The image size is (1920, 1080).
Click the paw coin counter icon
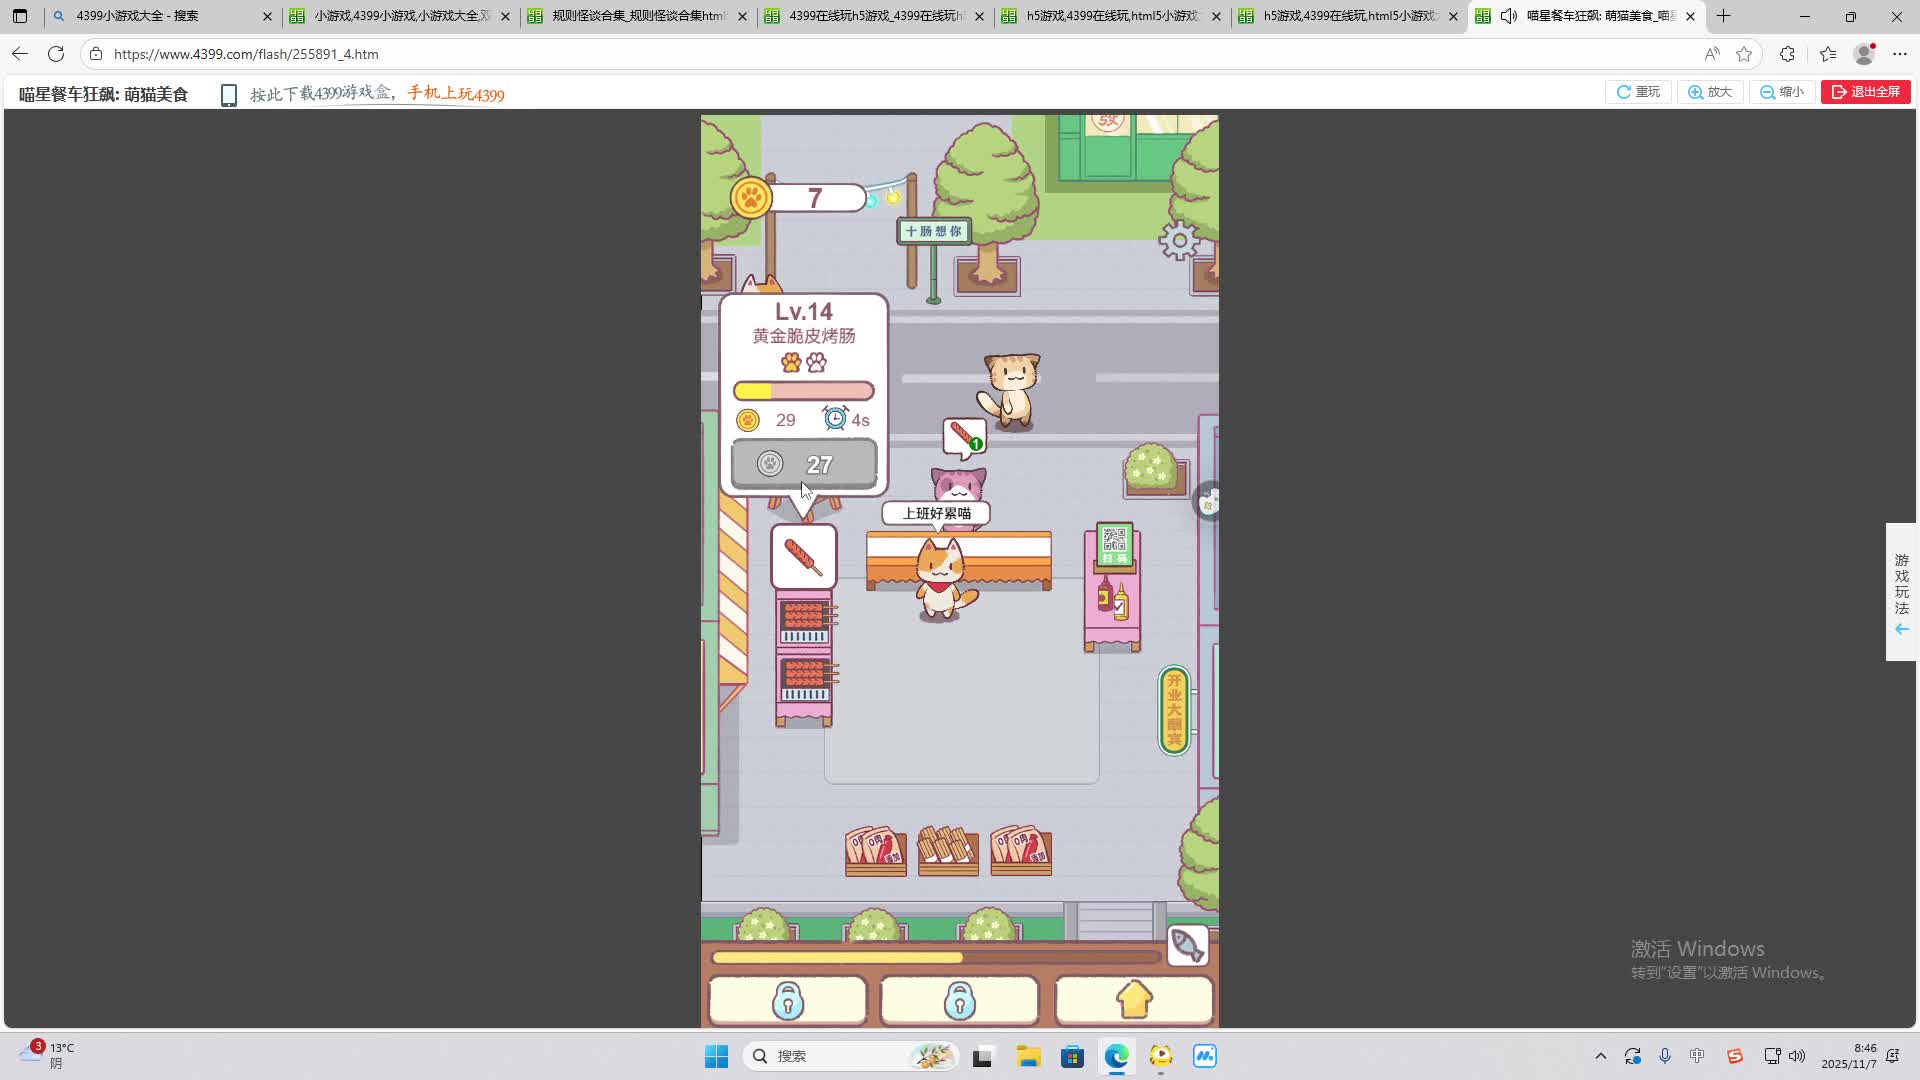click(750, 198)
